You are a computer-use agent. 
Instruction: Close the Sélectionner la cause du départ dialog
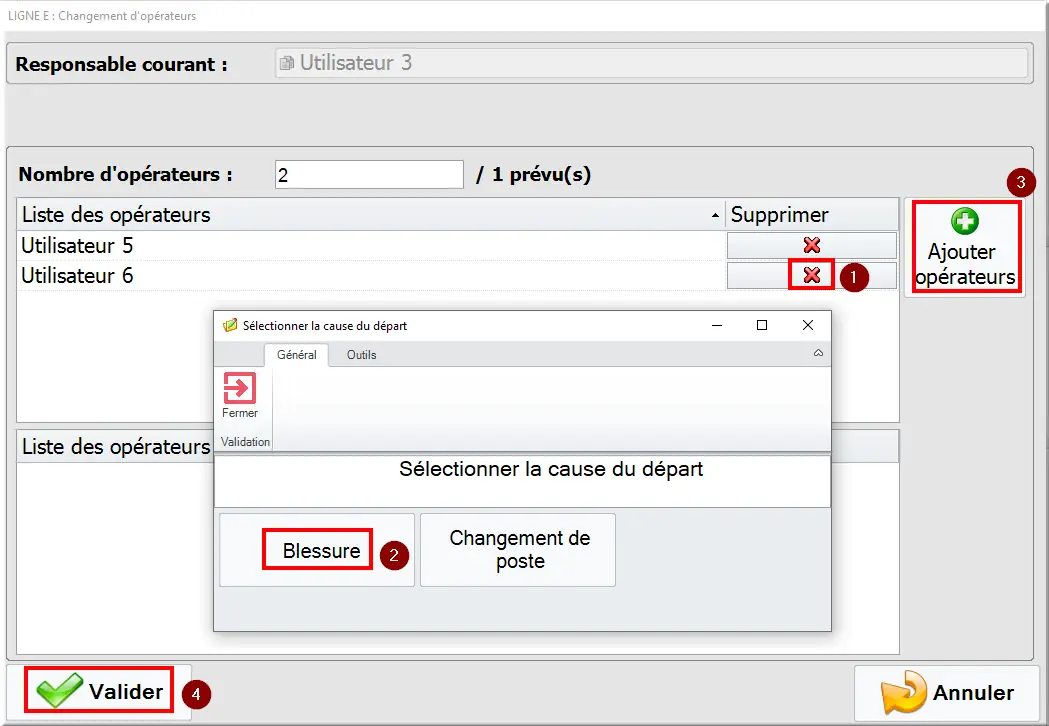[x=807, y=325]
